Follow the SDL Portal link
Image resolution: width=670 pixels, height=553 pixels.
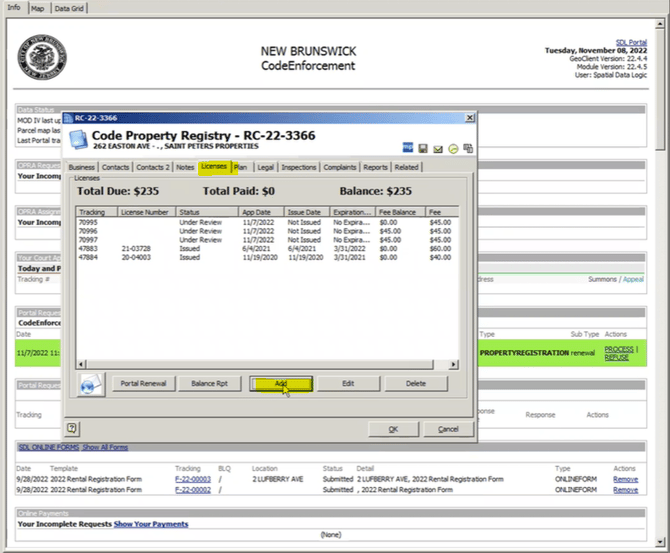click(631, 42)
